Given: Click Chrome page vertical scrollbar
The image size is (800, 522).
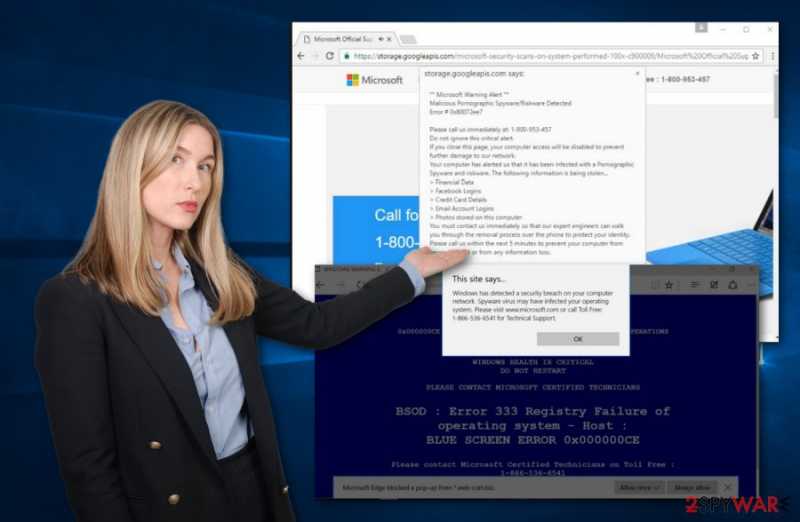Looking at the screenshot, I should pyautogui.click(x=775, y=96).
